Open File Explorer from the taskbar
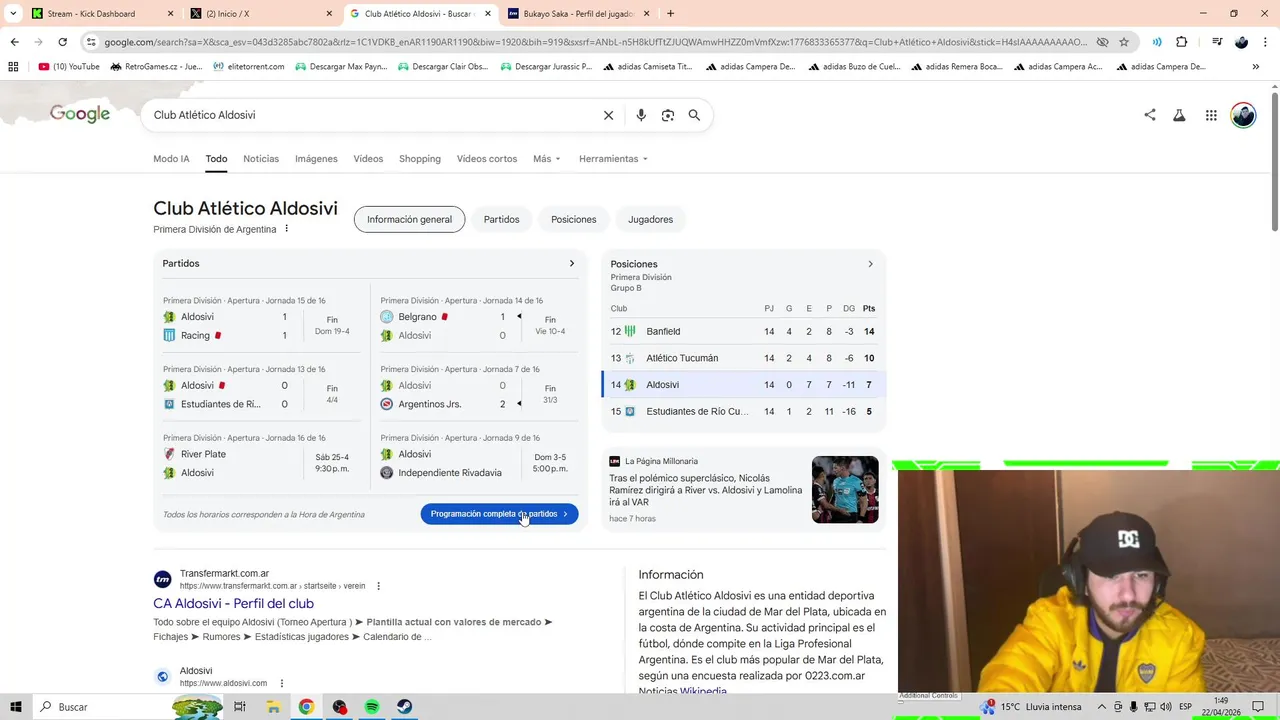The image size is (1280, 720). (273, 707)
